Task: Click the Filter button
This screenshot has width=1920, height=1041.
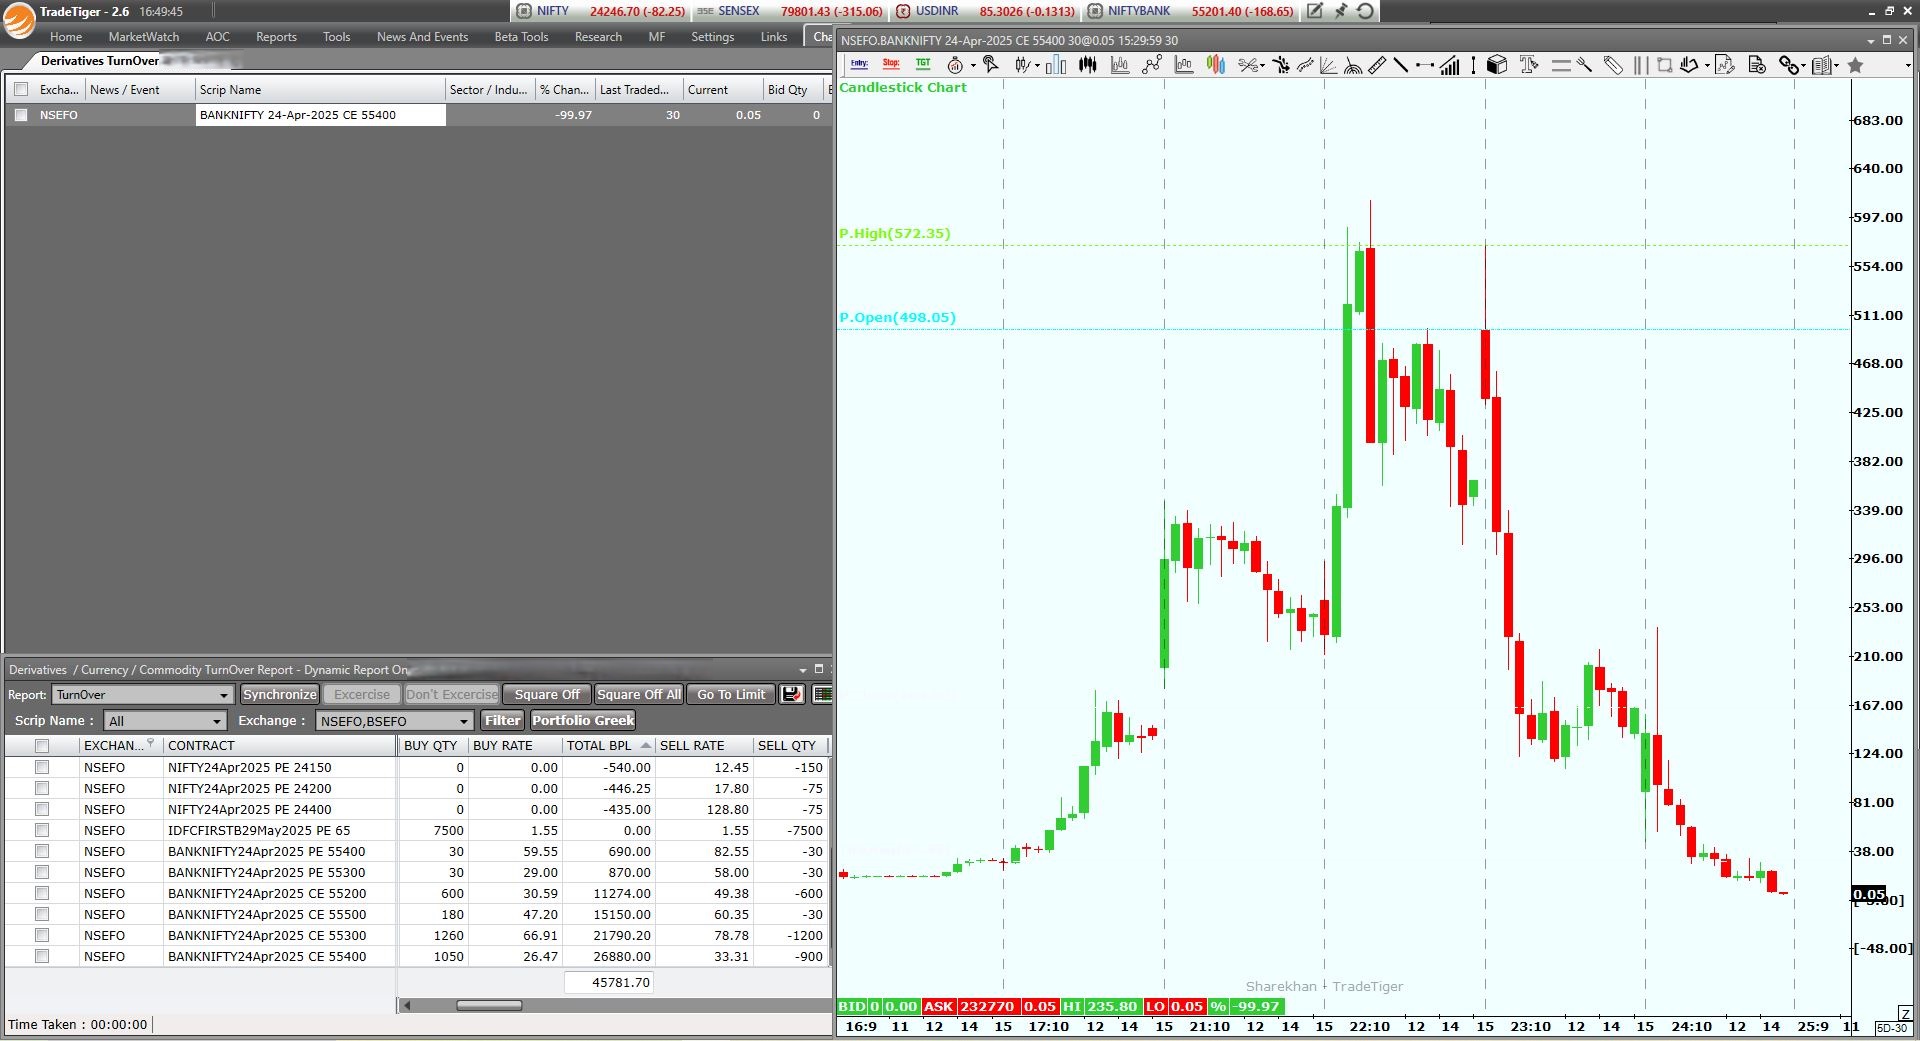Action: 502,720
